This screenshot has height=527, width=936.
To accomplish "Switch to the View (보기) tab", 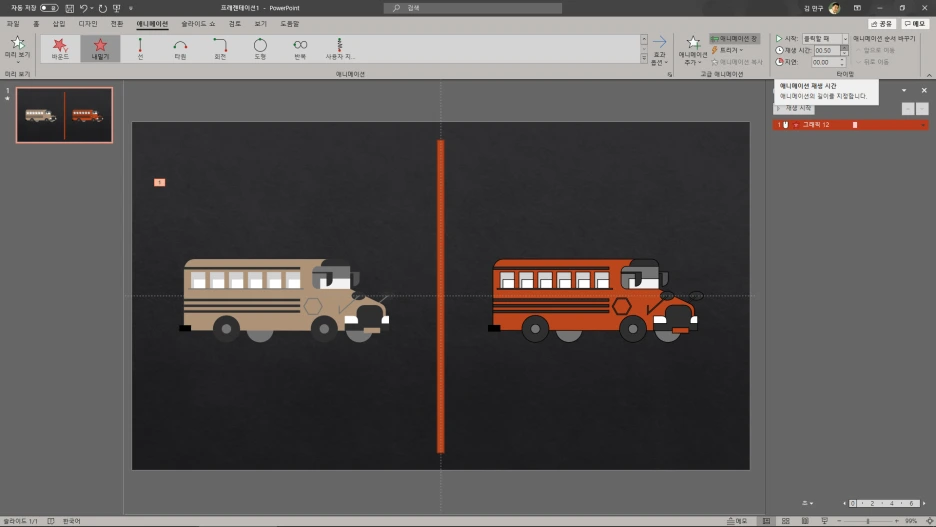I will pos(261,24).
